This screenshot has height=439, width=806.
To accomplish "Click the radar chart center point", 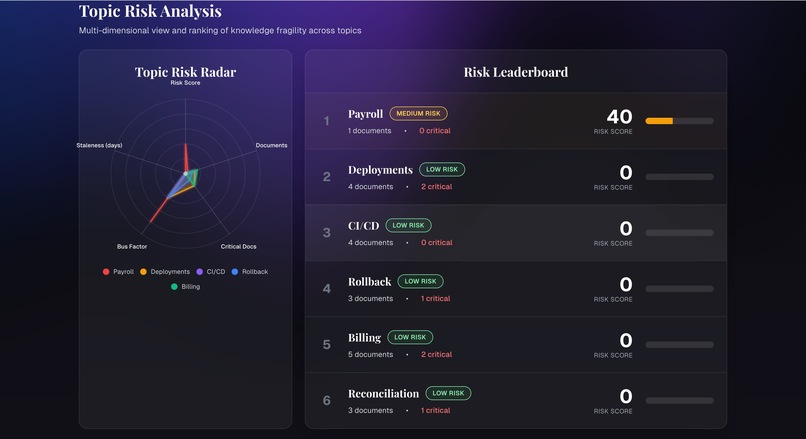I will click(x=186, y=173).
